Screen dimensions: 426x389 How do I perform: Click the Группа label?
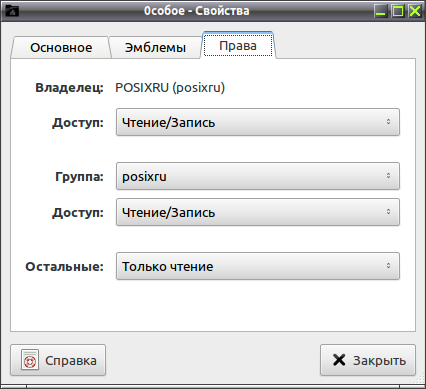(x=79, y=176)
